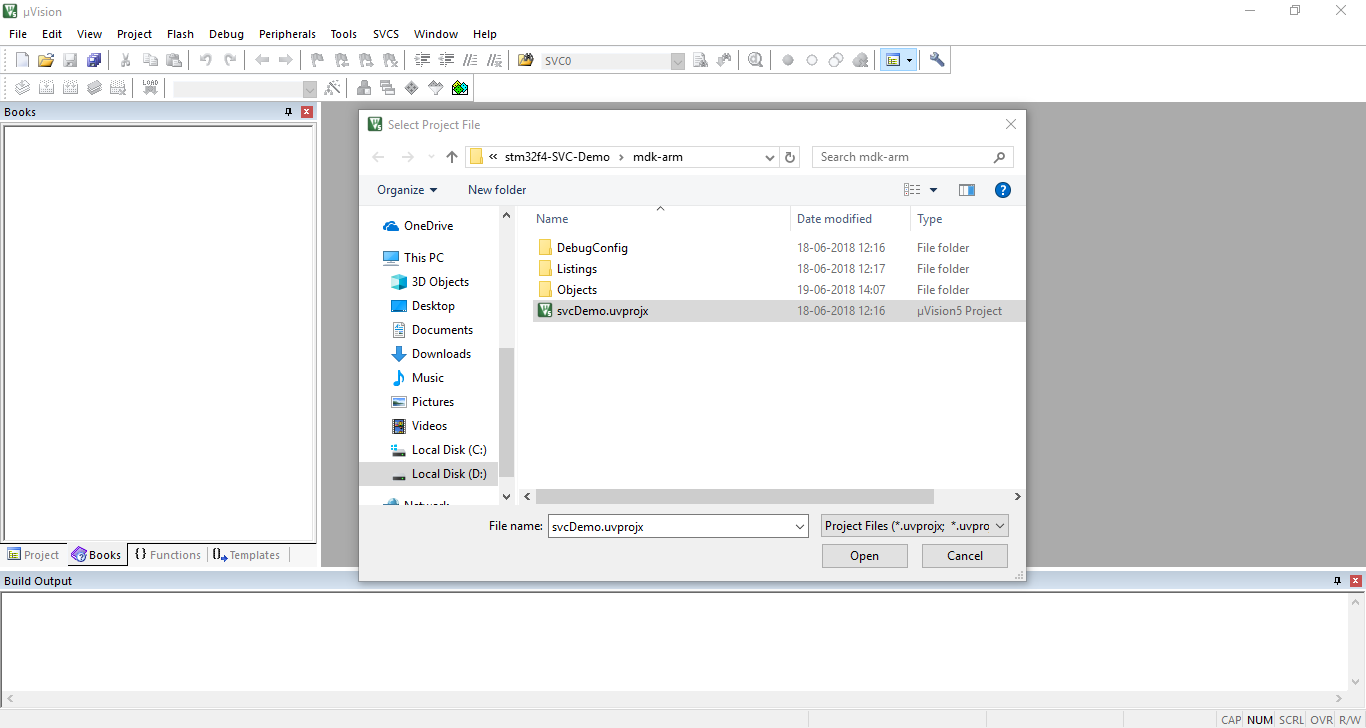
Task: Click the Navigate Forwards arrow
Action: pos(286,60)
